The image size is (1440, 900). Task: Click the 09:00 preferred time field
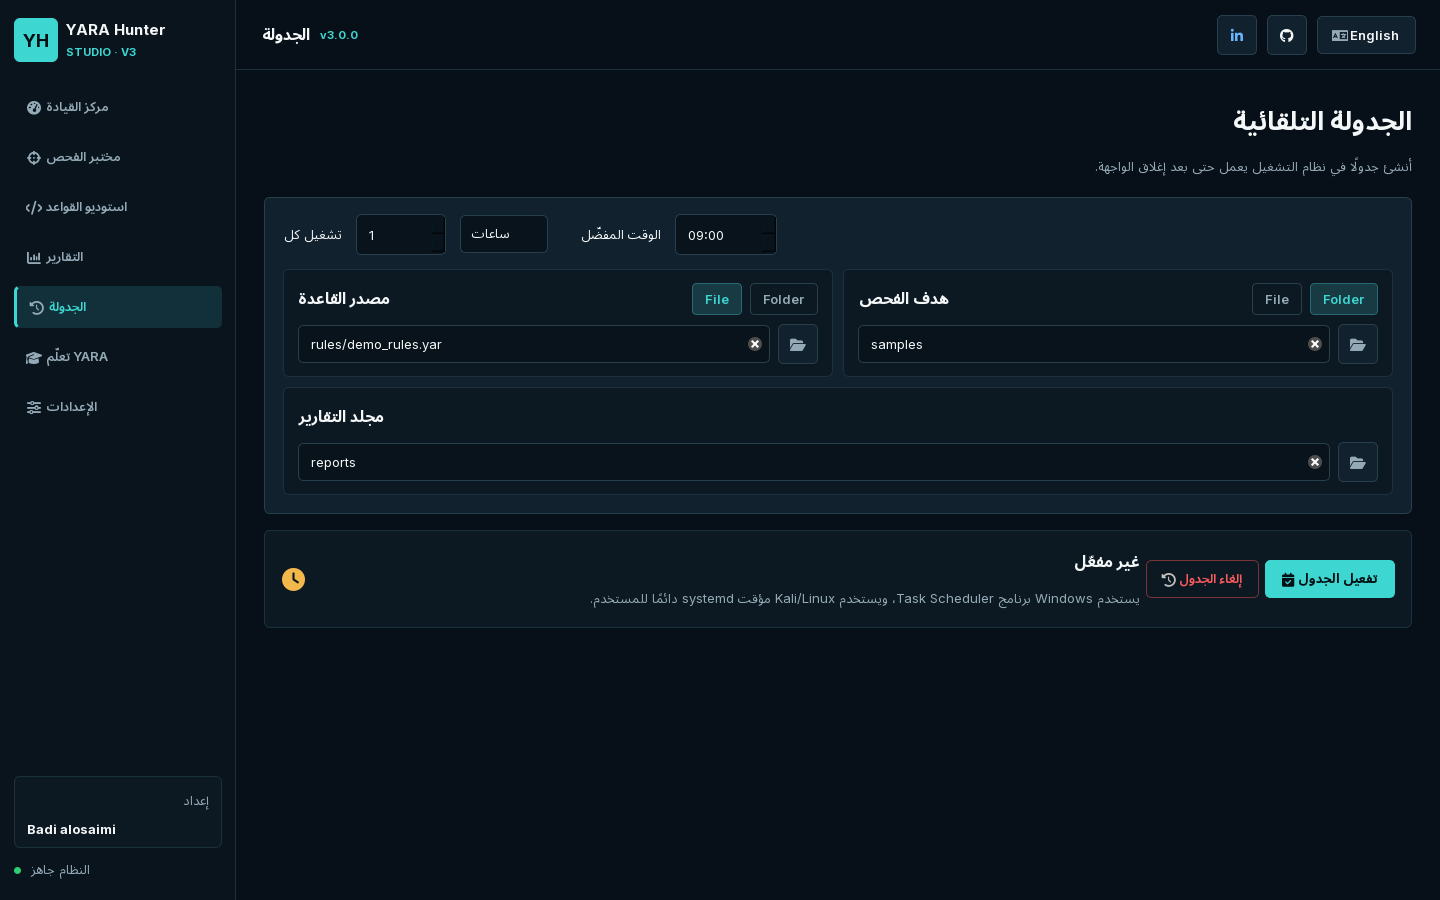[x=726, y=235]
